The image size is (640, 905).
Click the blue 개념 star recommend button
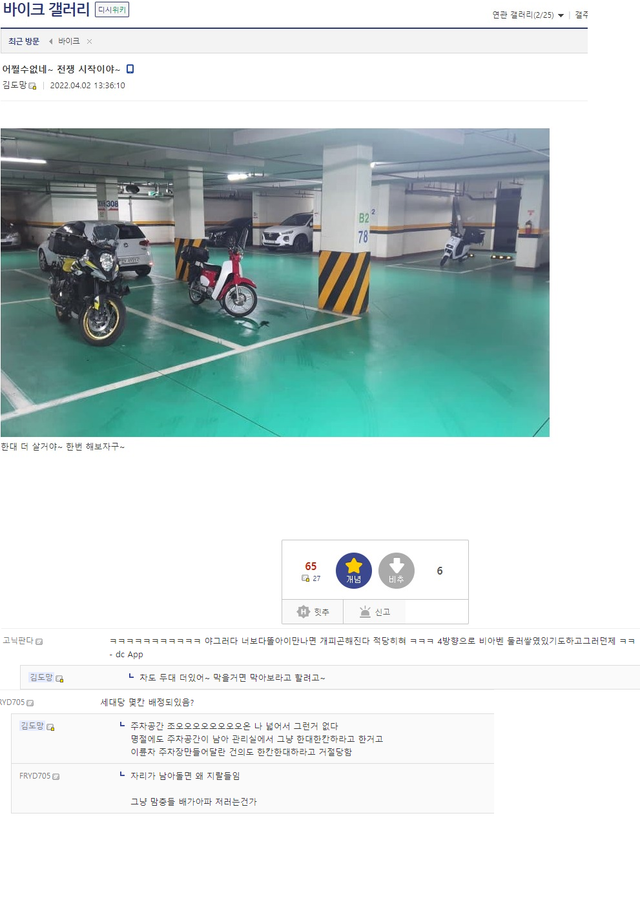354,570
